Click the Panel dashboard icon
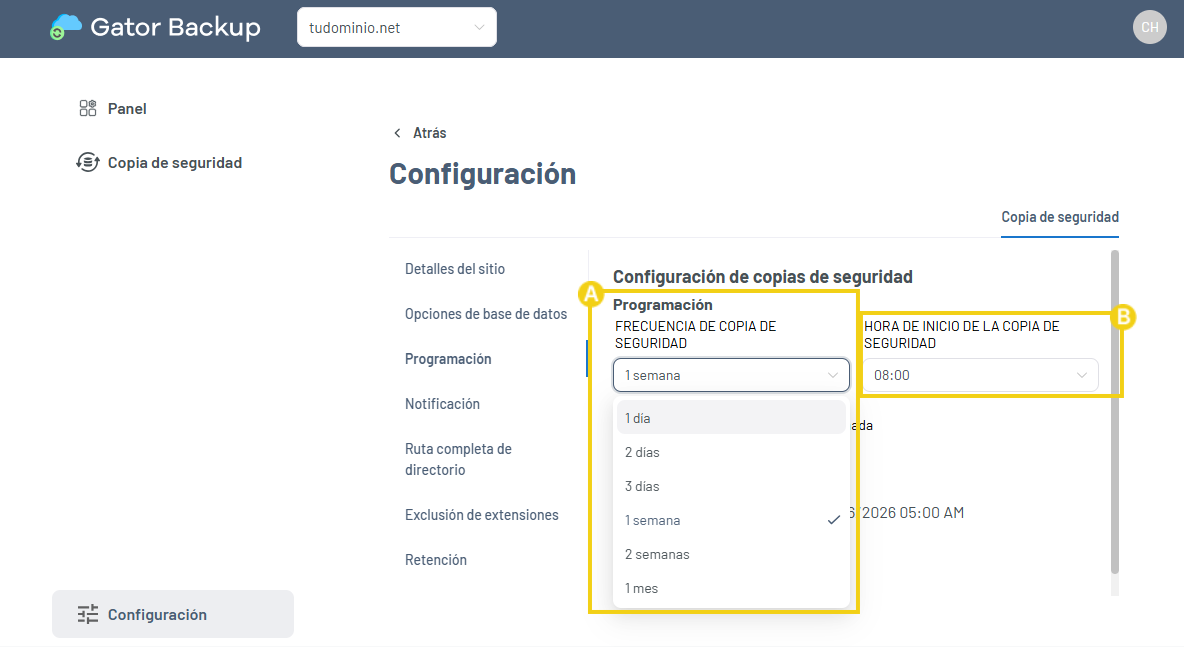The width and height of the screenshot is (1184, 647). 88,108
